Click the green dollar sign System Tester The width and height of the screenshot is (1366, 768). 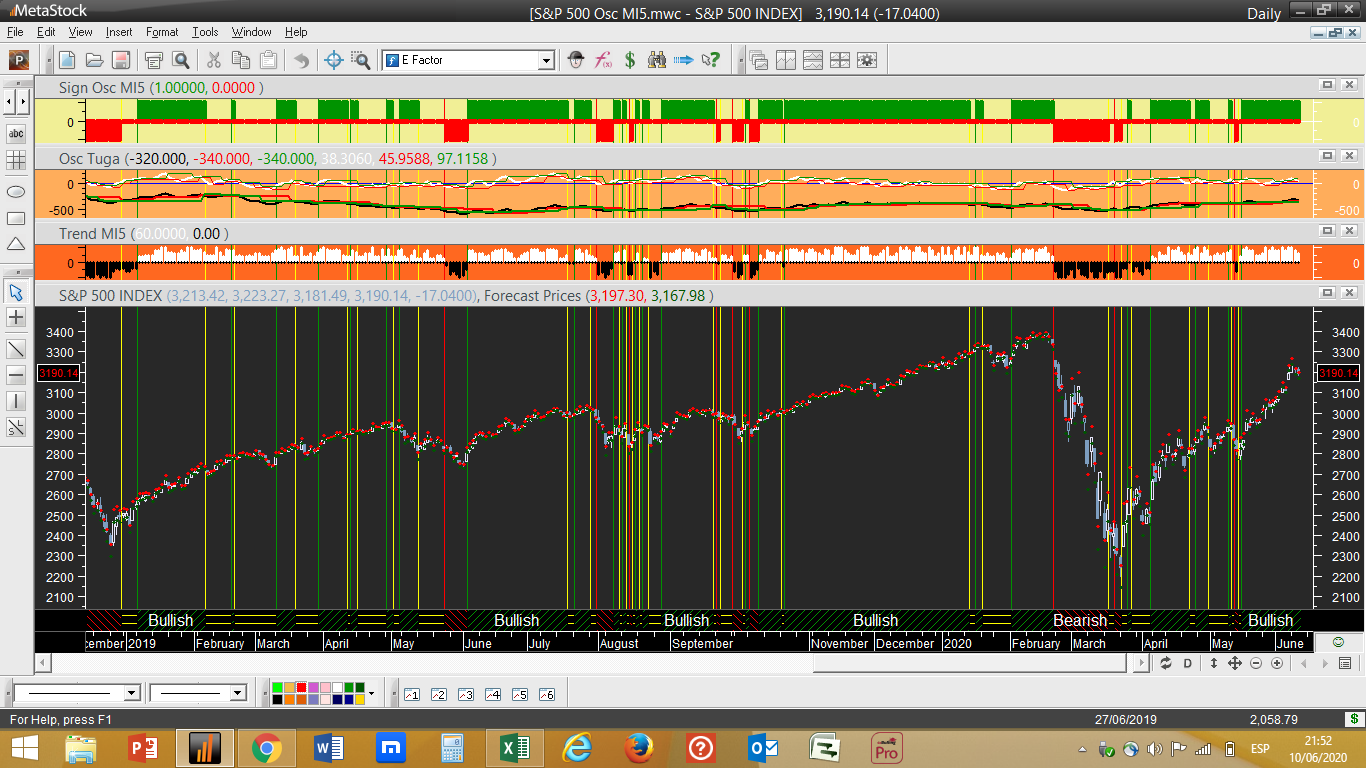[630, 60]
